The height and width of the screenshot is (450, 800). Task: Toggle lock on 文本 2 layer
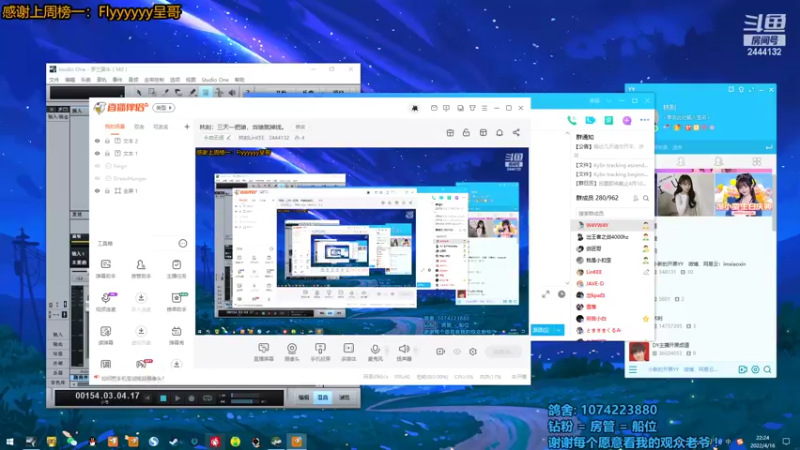click(x=107, y=141)
